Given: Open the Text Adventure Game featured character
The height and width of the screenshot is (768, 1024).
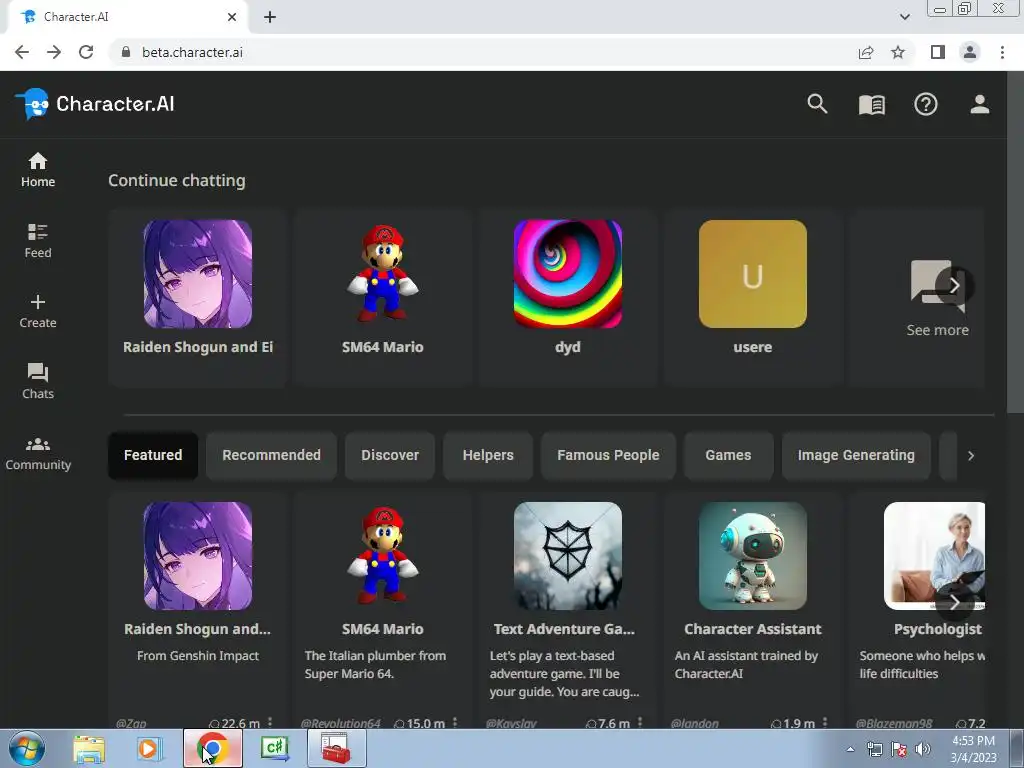Looking at the screenshot, I should pos(568,611).
